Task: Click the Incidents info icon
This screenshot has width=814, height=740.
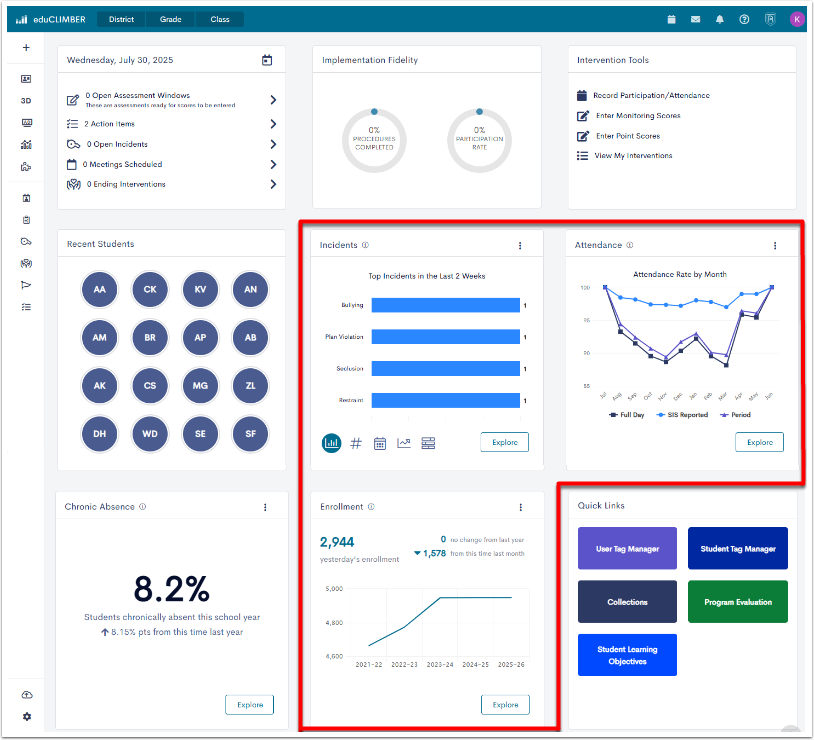Action: point(365,245)
